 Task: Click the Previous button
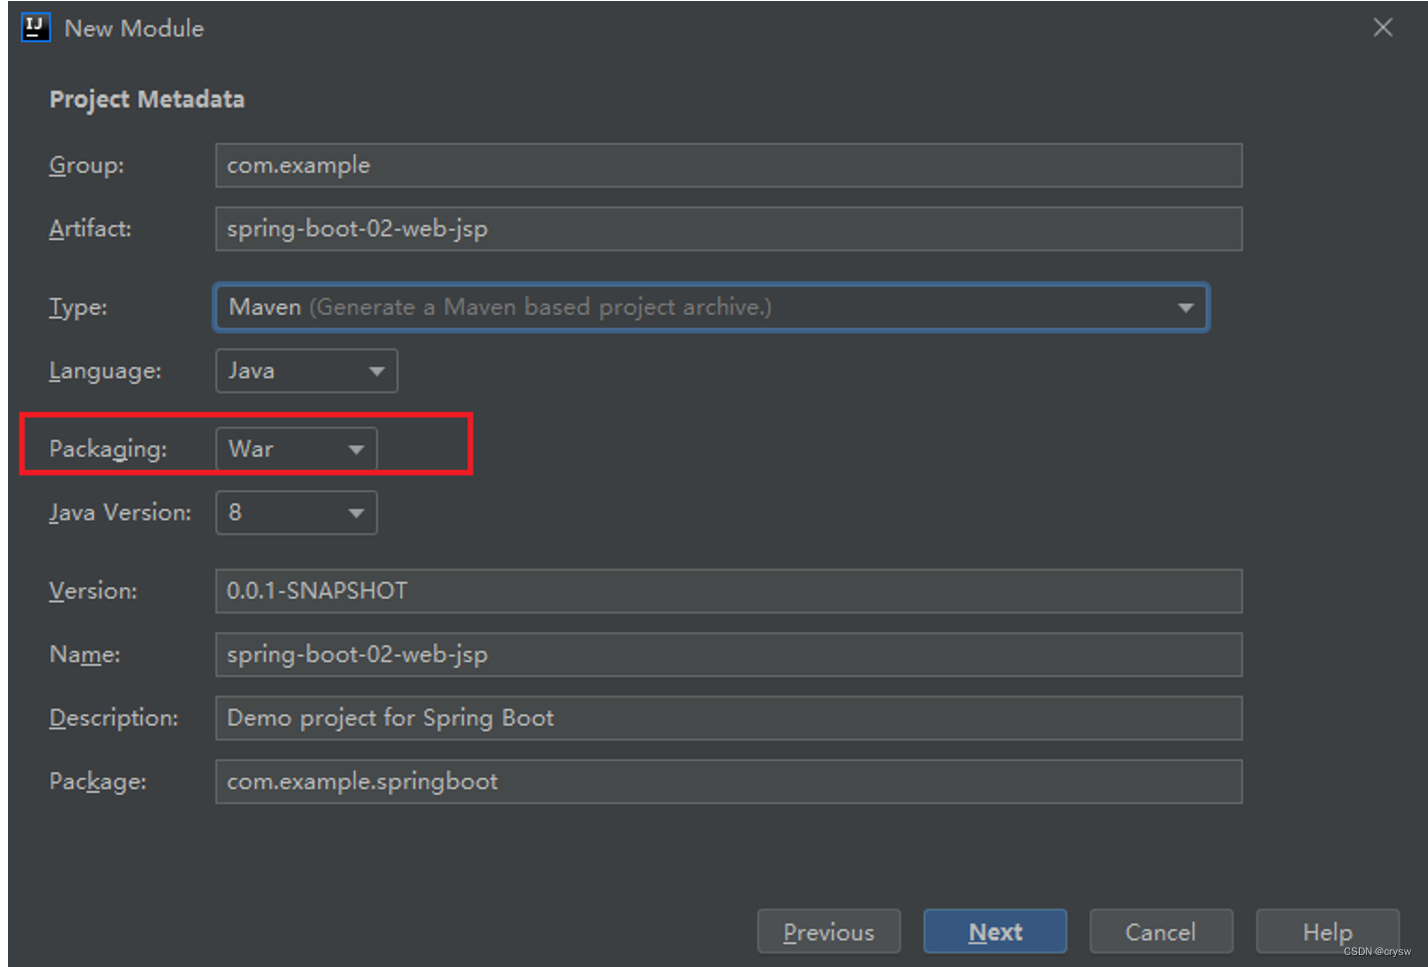[x=829, y=932]
